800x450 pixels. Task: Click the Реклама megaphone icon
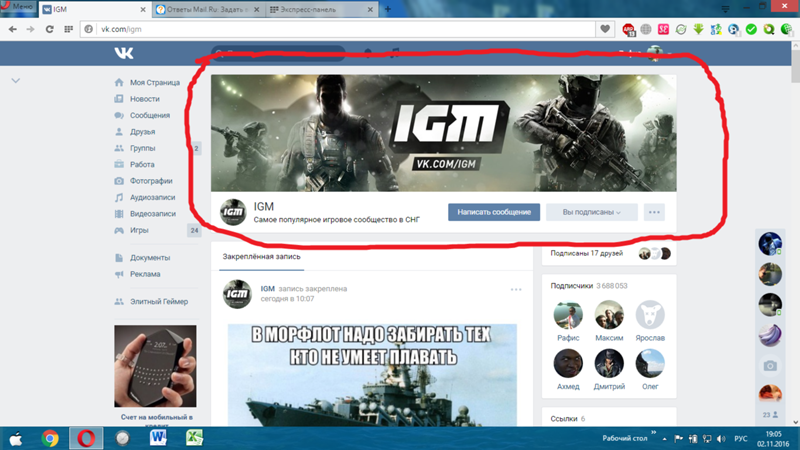tap(119, 274)
